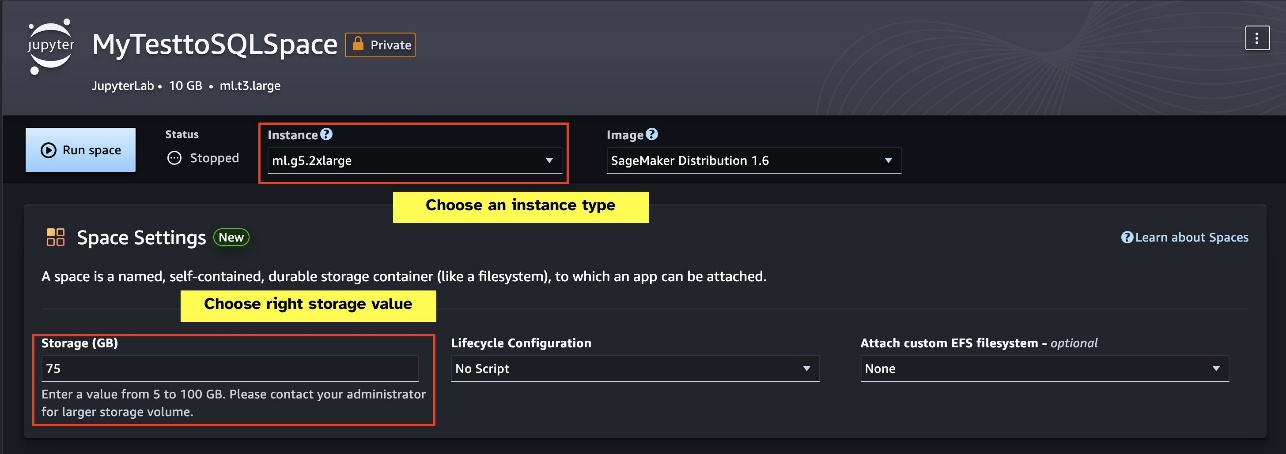Click the Space Settings grid icon

pos(56,237)
